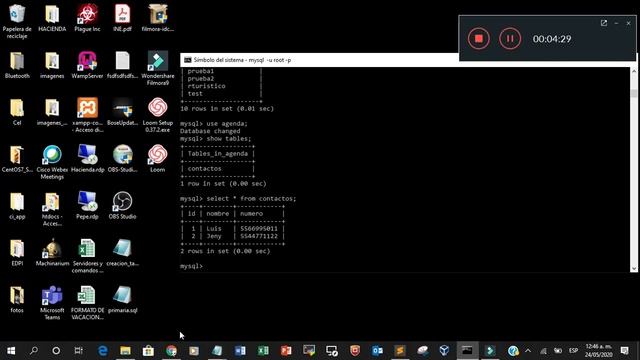The image size is (640, 360).
Task: Launch Microsoft Teams shortcut
Action: pos(52,303)
